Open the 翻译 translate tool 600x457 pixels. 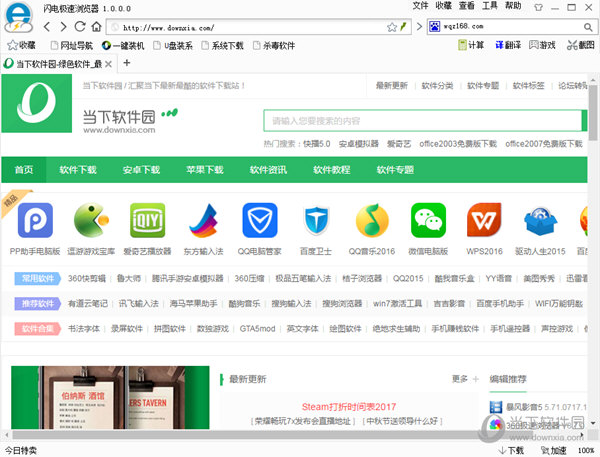coord(508,45)
